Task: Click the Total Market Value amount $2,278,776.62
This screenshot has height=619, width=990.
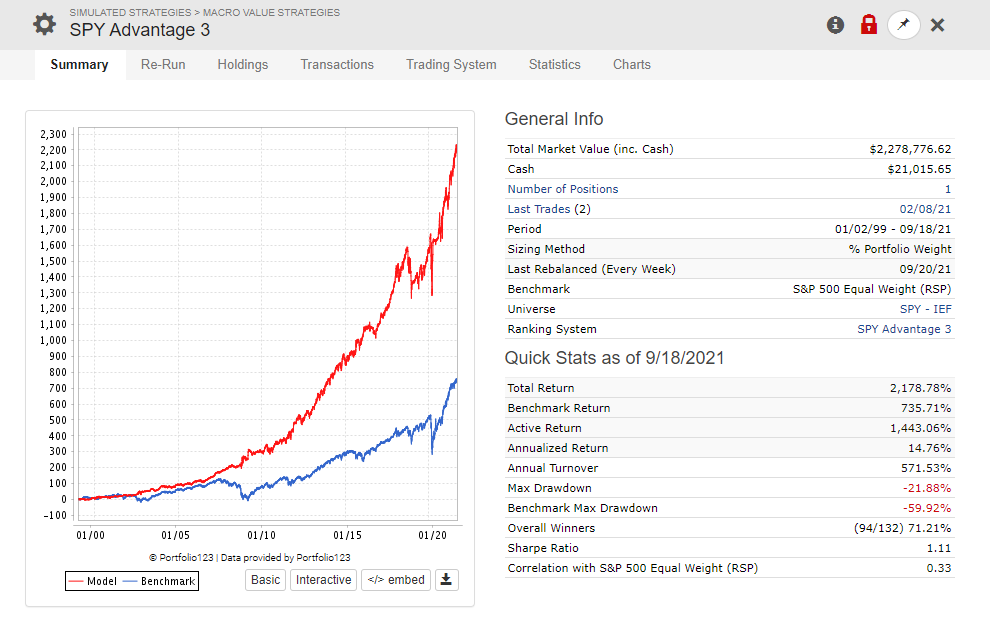Action: (910, 149)
